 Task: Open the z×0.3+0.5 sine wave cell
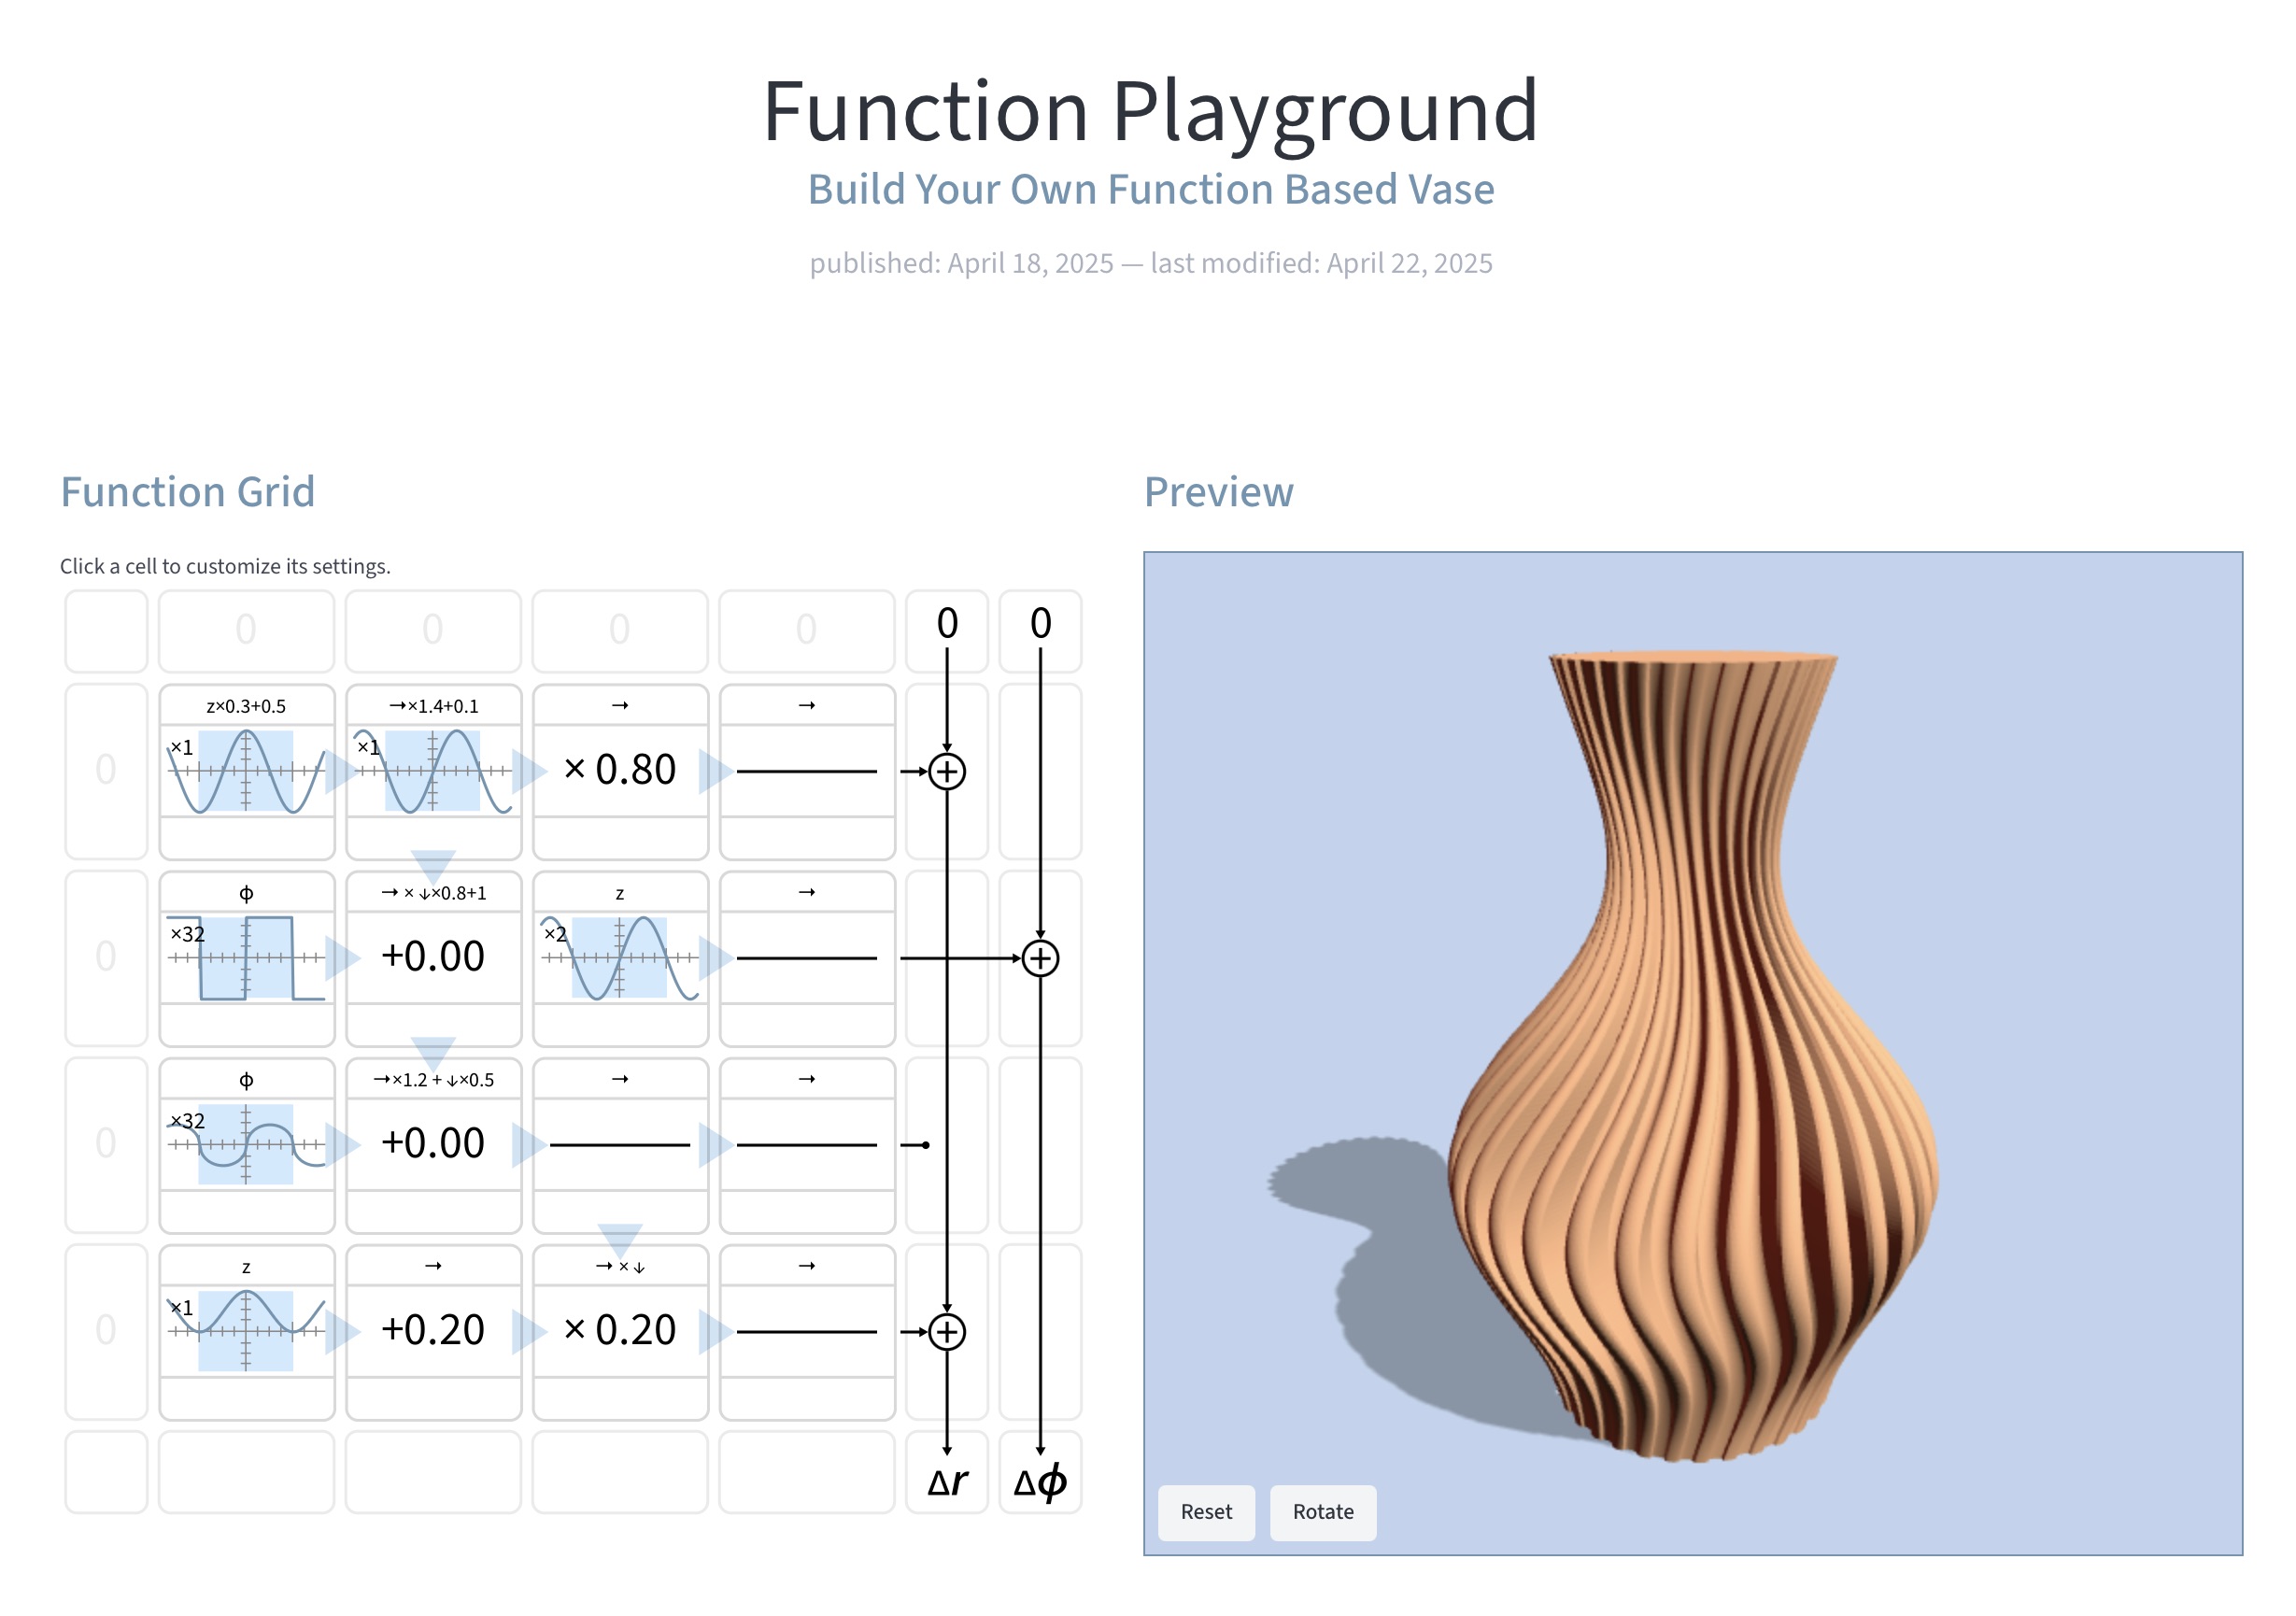[246, 771]
